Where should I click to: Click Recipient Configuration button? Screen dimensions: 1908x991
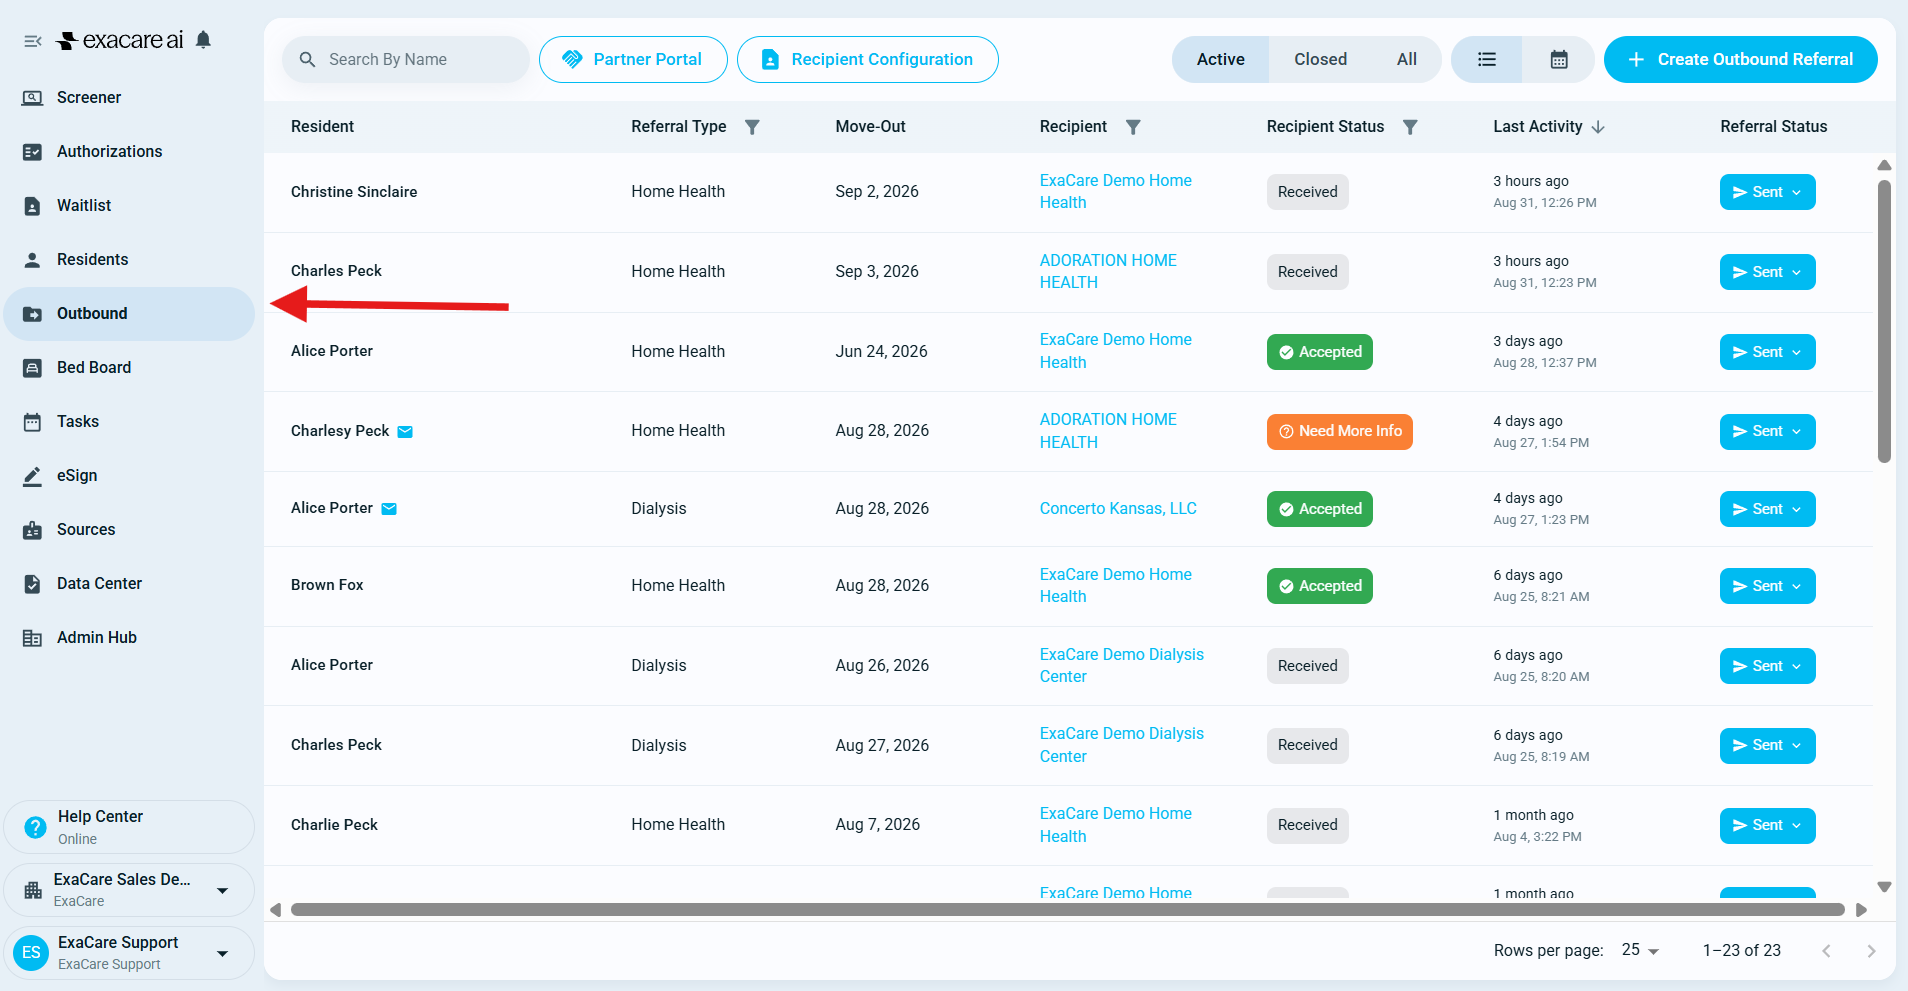click(x=867, y=60)
